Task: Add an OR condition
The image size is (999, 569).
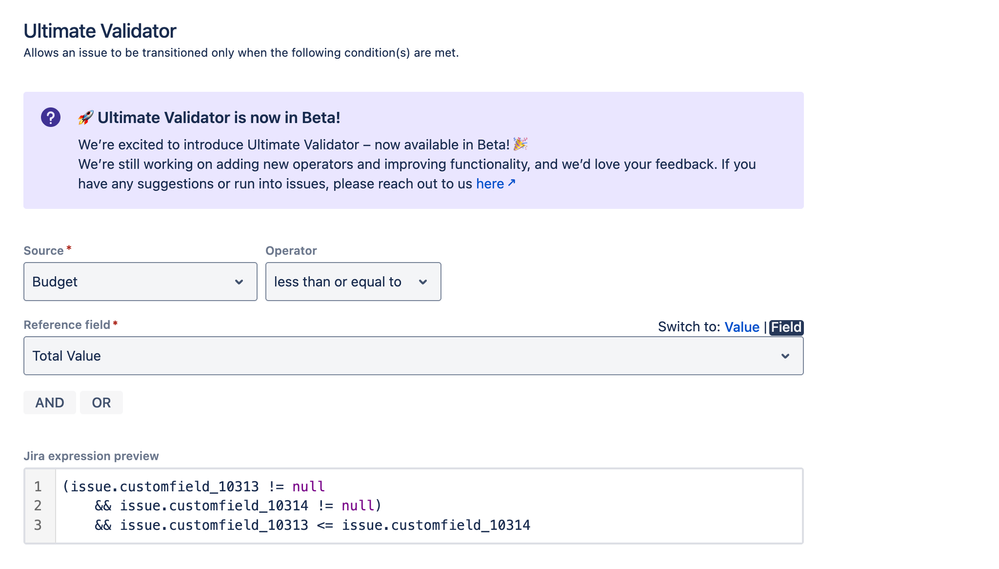Action: (101, 402)
